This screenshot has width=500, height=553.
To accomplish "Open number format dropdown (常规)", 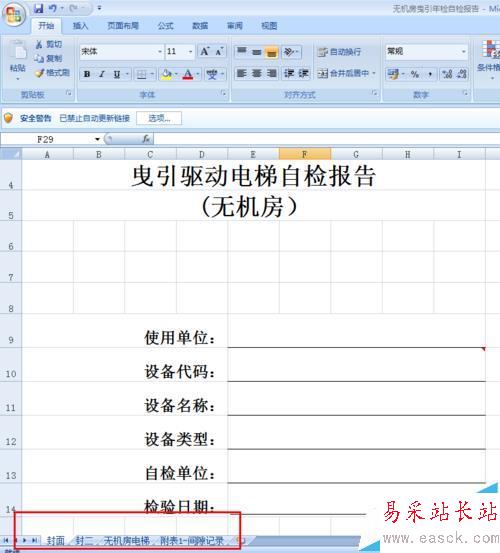I will pyautogui.click(x=464, y=51).
